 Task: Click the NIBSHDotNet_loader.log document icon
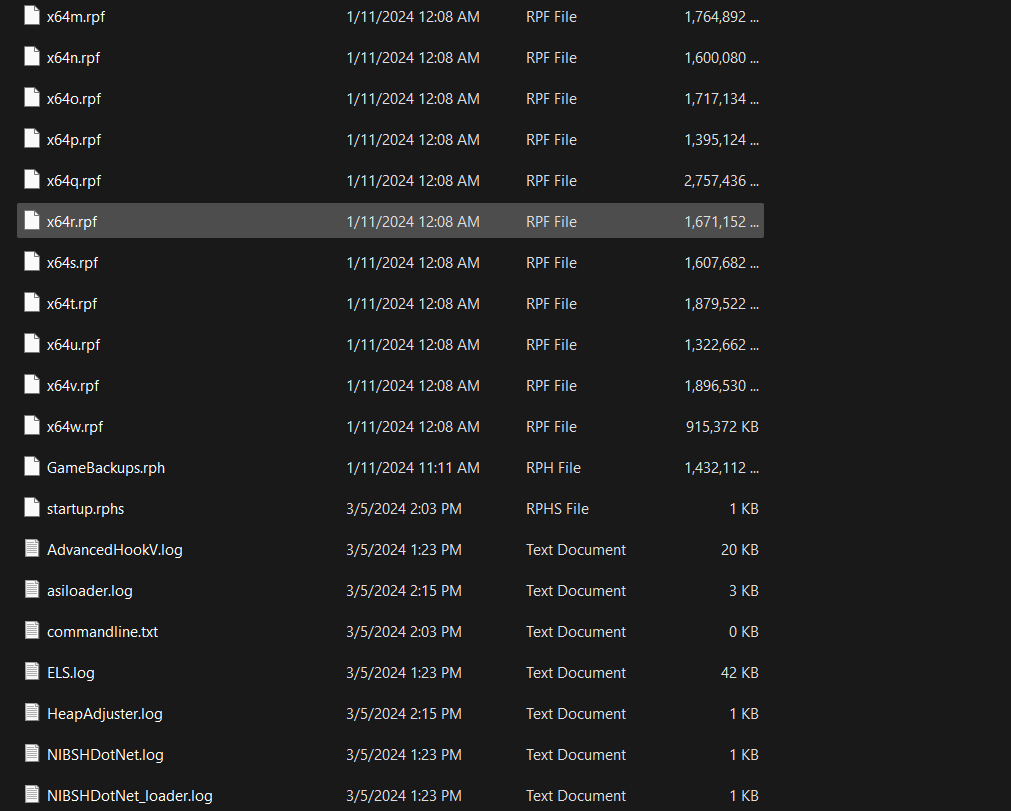(32, 795)
